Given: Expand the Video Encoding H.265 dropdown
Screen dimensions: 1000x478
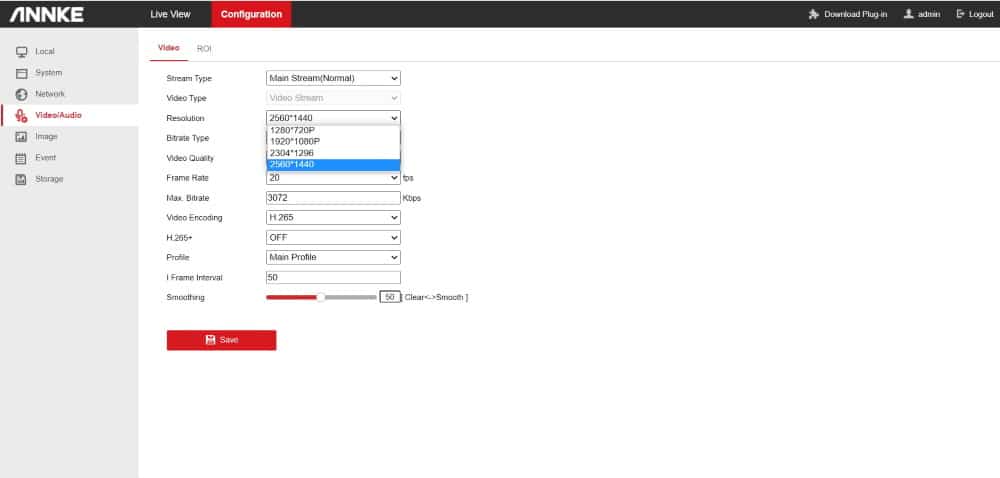Looking at the screenshot, I should point(333,217).
